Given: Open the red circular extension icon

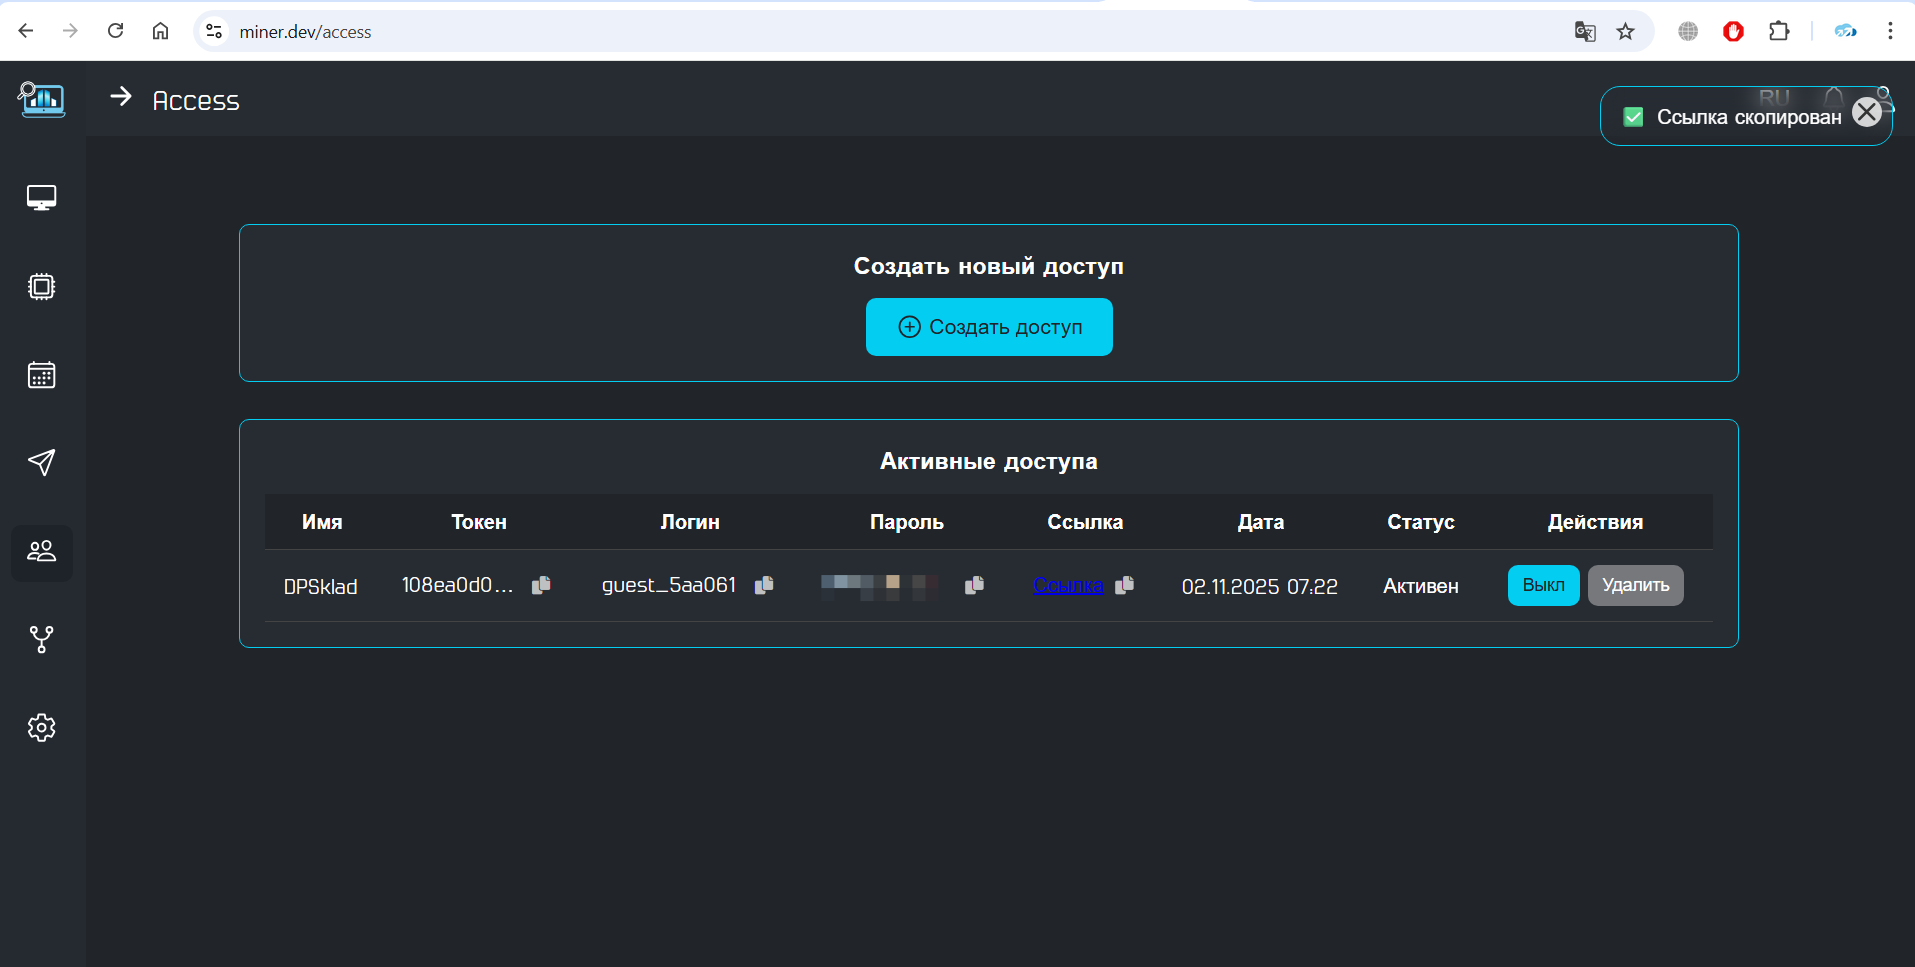Looking at the screenshot, I should [1733, 31].
